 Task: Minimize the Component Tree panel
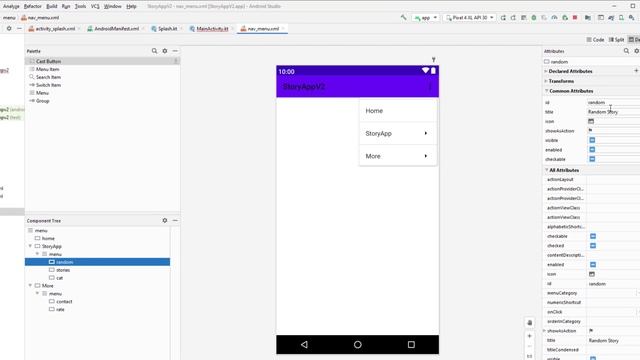point(175,220)
